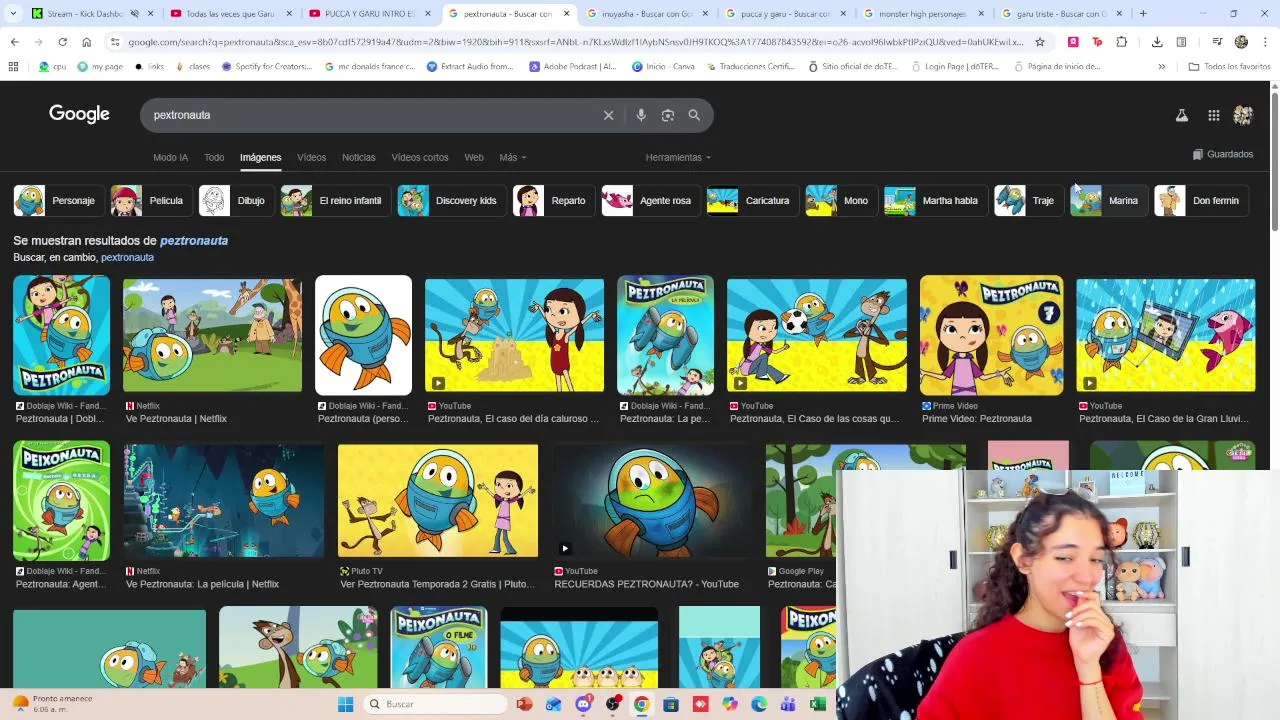The image size is (1280, 720).
Task: Open the Pronto amanece weather widget
Action: pyautogui.click(x=52, y=703)
